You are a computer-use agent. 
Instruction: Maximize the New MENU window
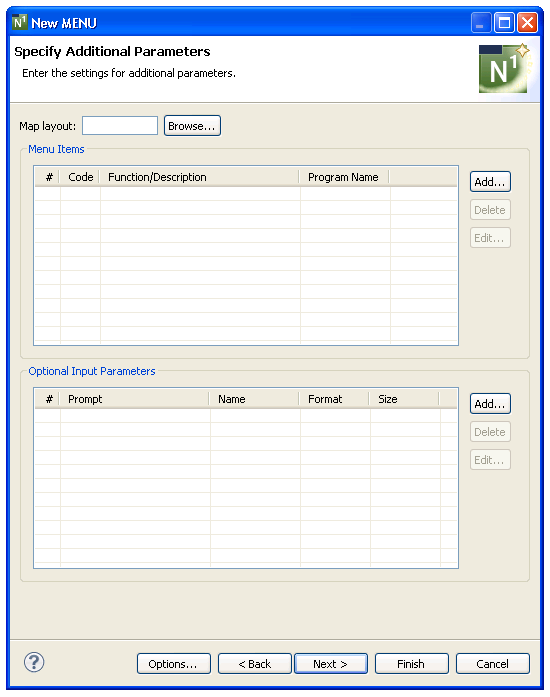[504, 22]
